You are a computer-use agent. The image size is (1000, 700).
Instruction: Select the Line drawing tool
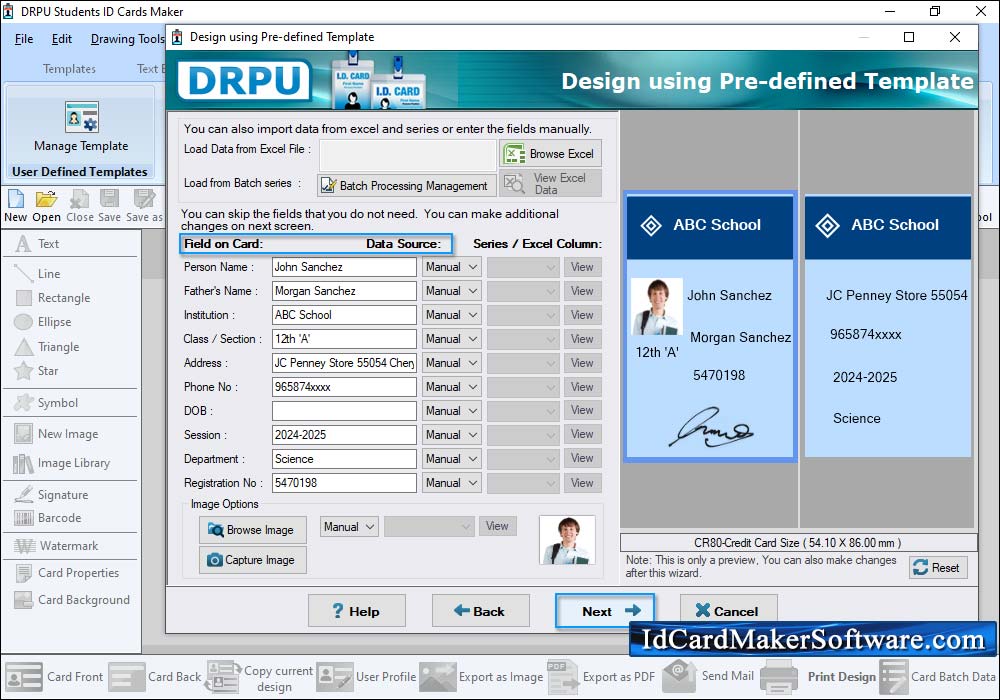(37, 273)
